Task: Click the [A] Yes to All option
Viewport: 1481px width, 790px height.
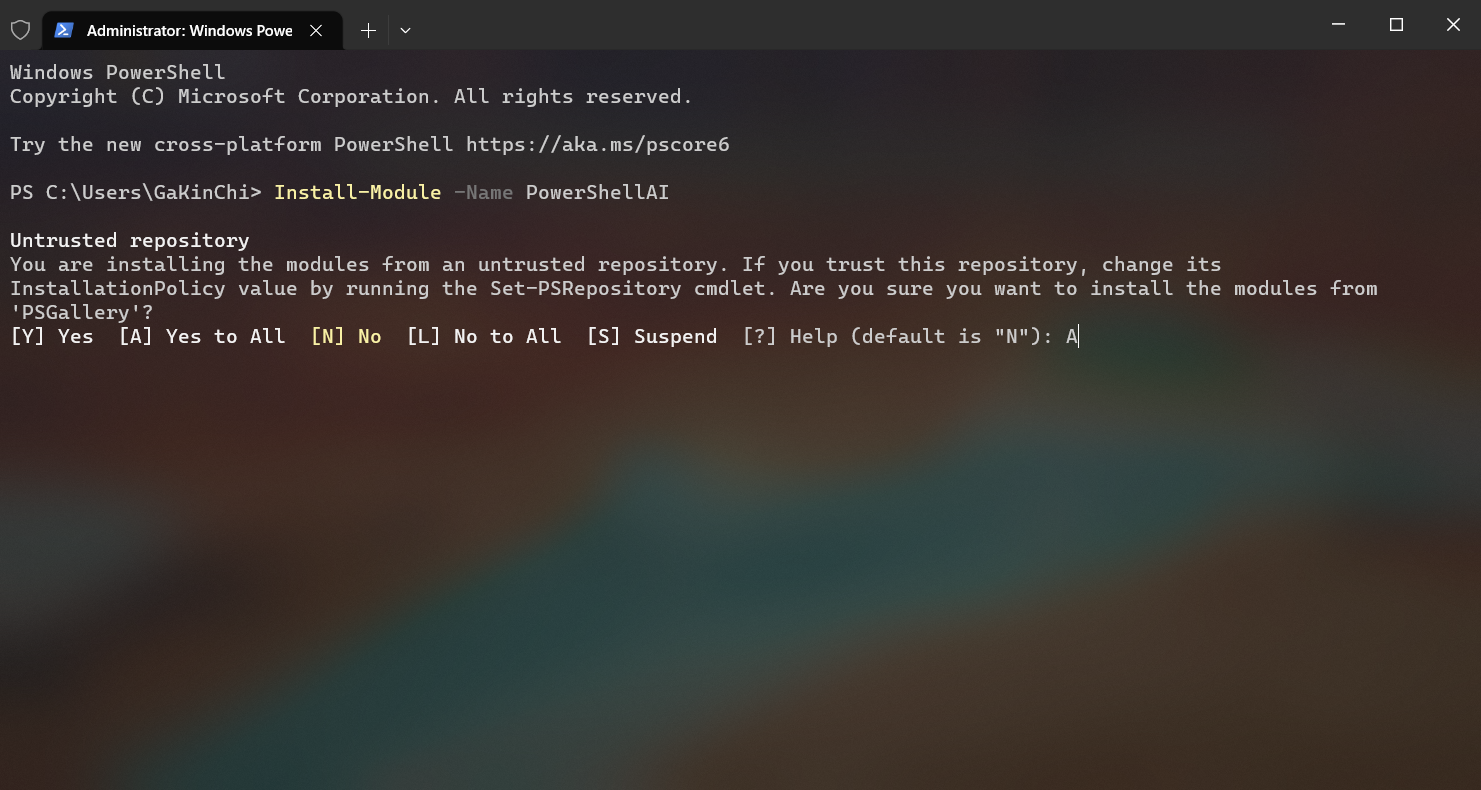Action: [x=202, y=336]
